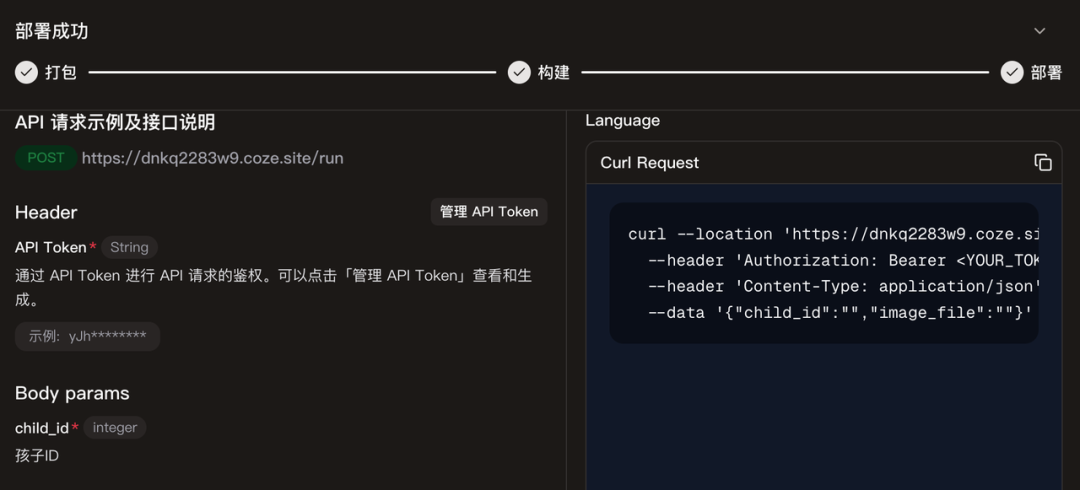1080x490 pixels.
Task: Click the 构建 step checkmark icon
Action: pos(519,72)
